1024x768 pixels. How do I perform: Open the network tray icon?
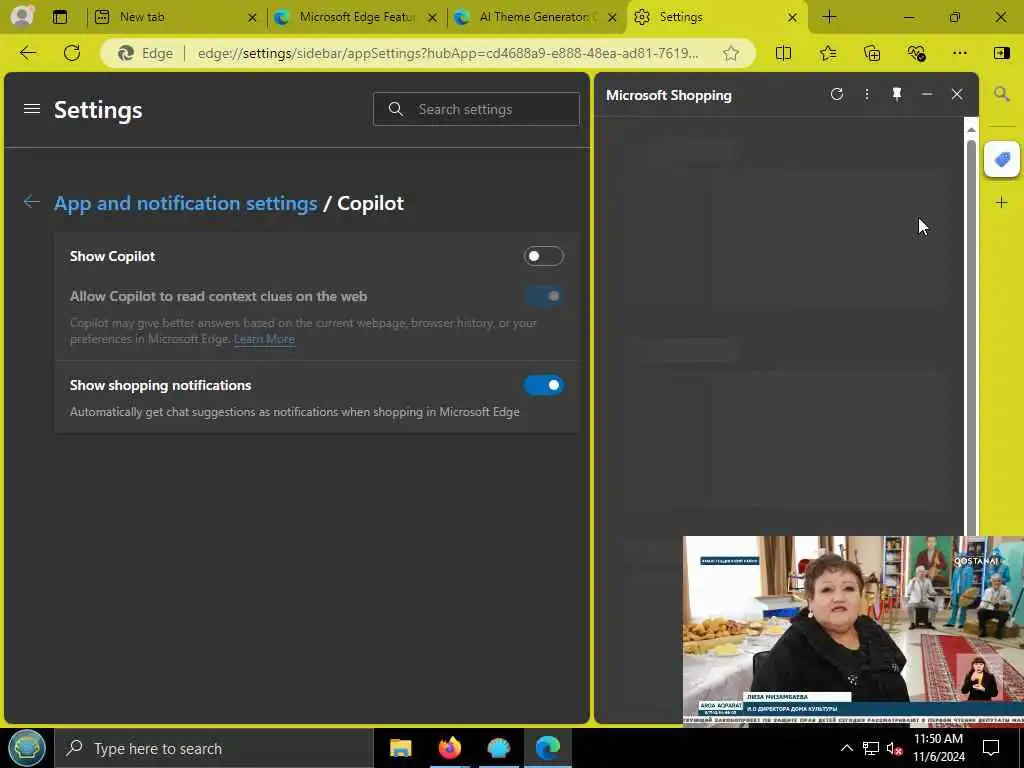click(871, 748)
